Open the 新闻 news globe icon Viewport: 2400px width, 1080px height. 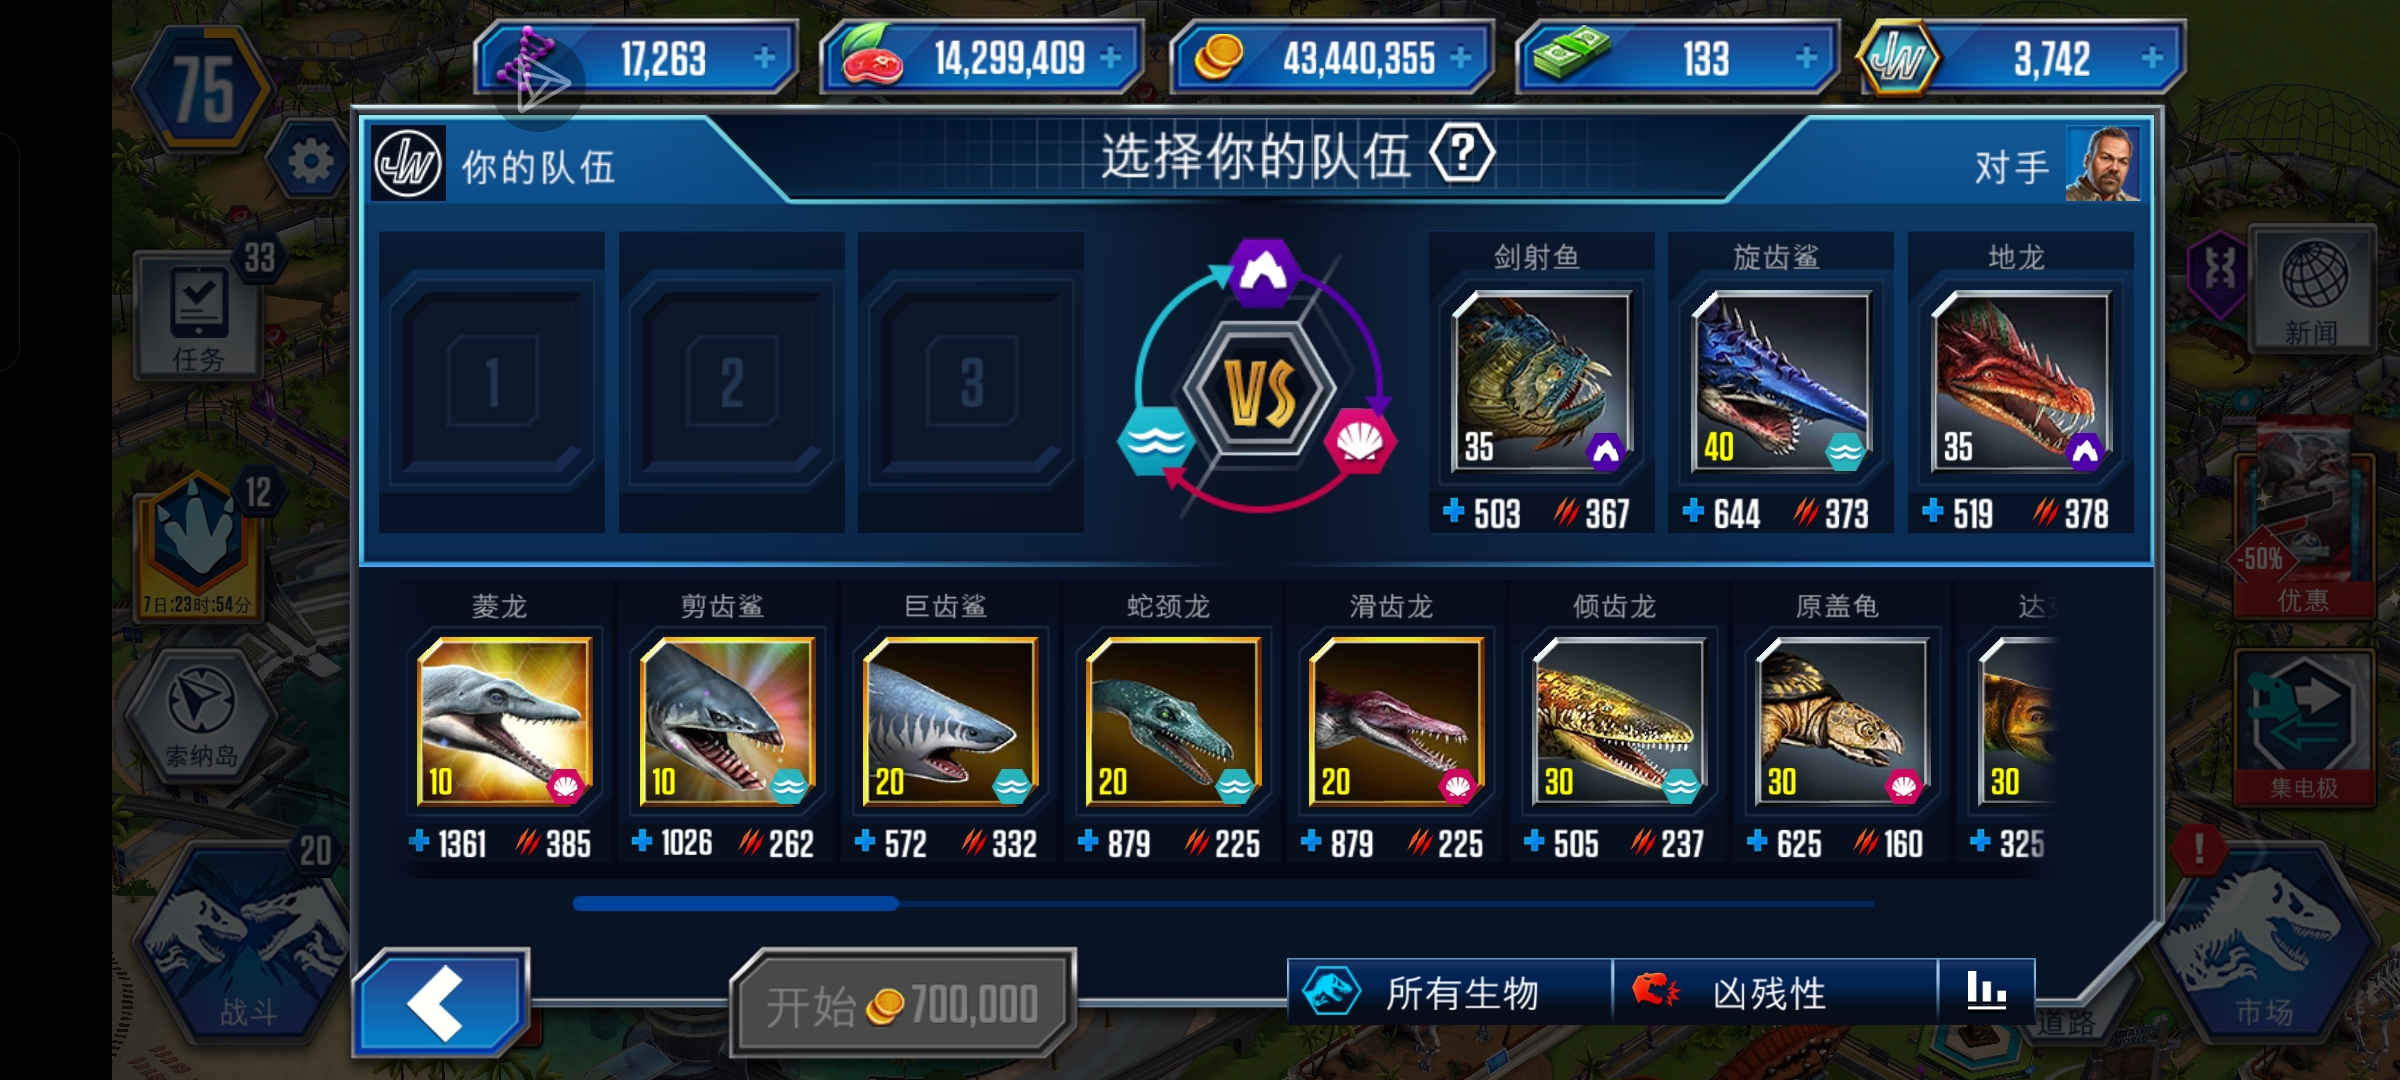point(2312,290)
